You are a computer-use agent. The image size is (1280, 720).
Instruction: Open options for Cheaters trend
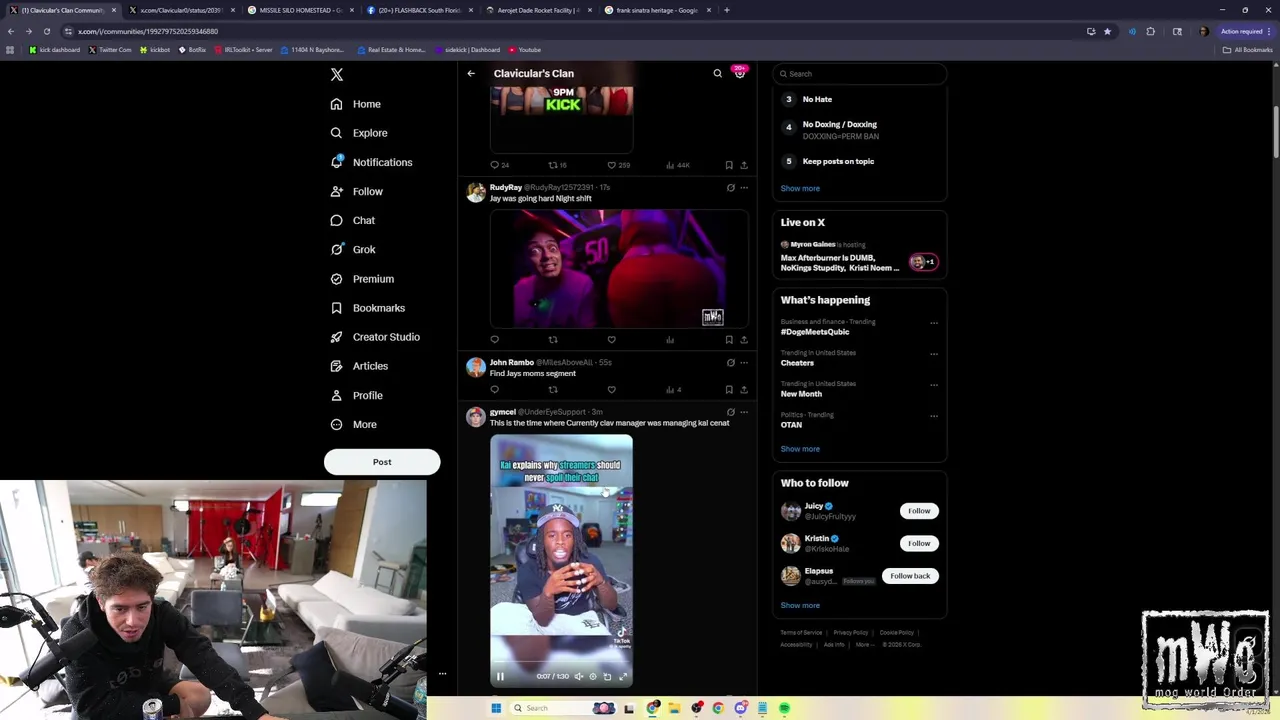point(934,354)
